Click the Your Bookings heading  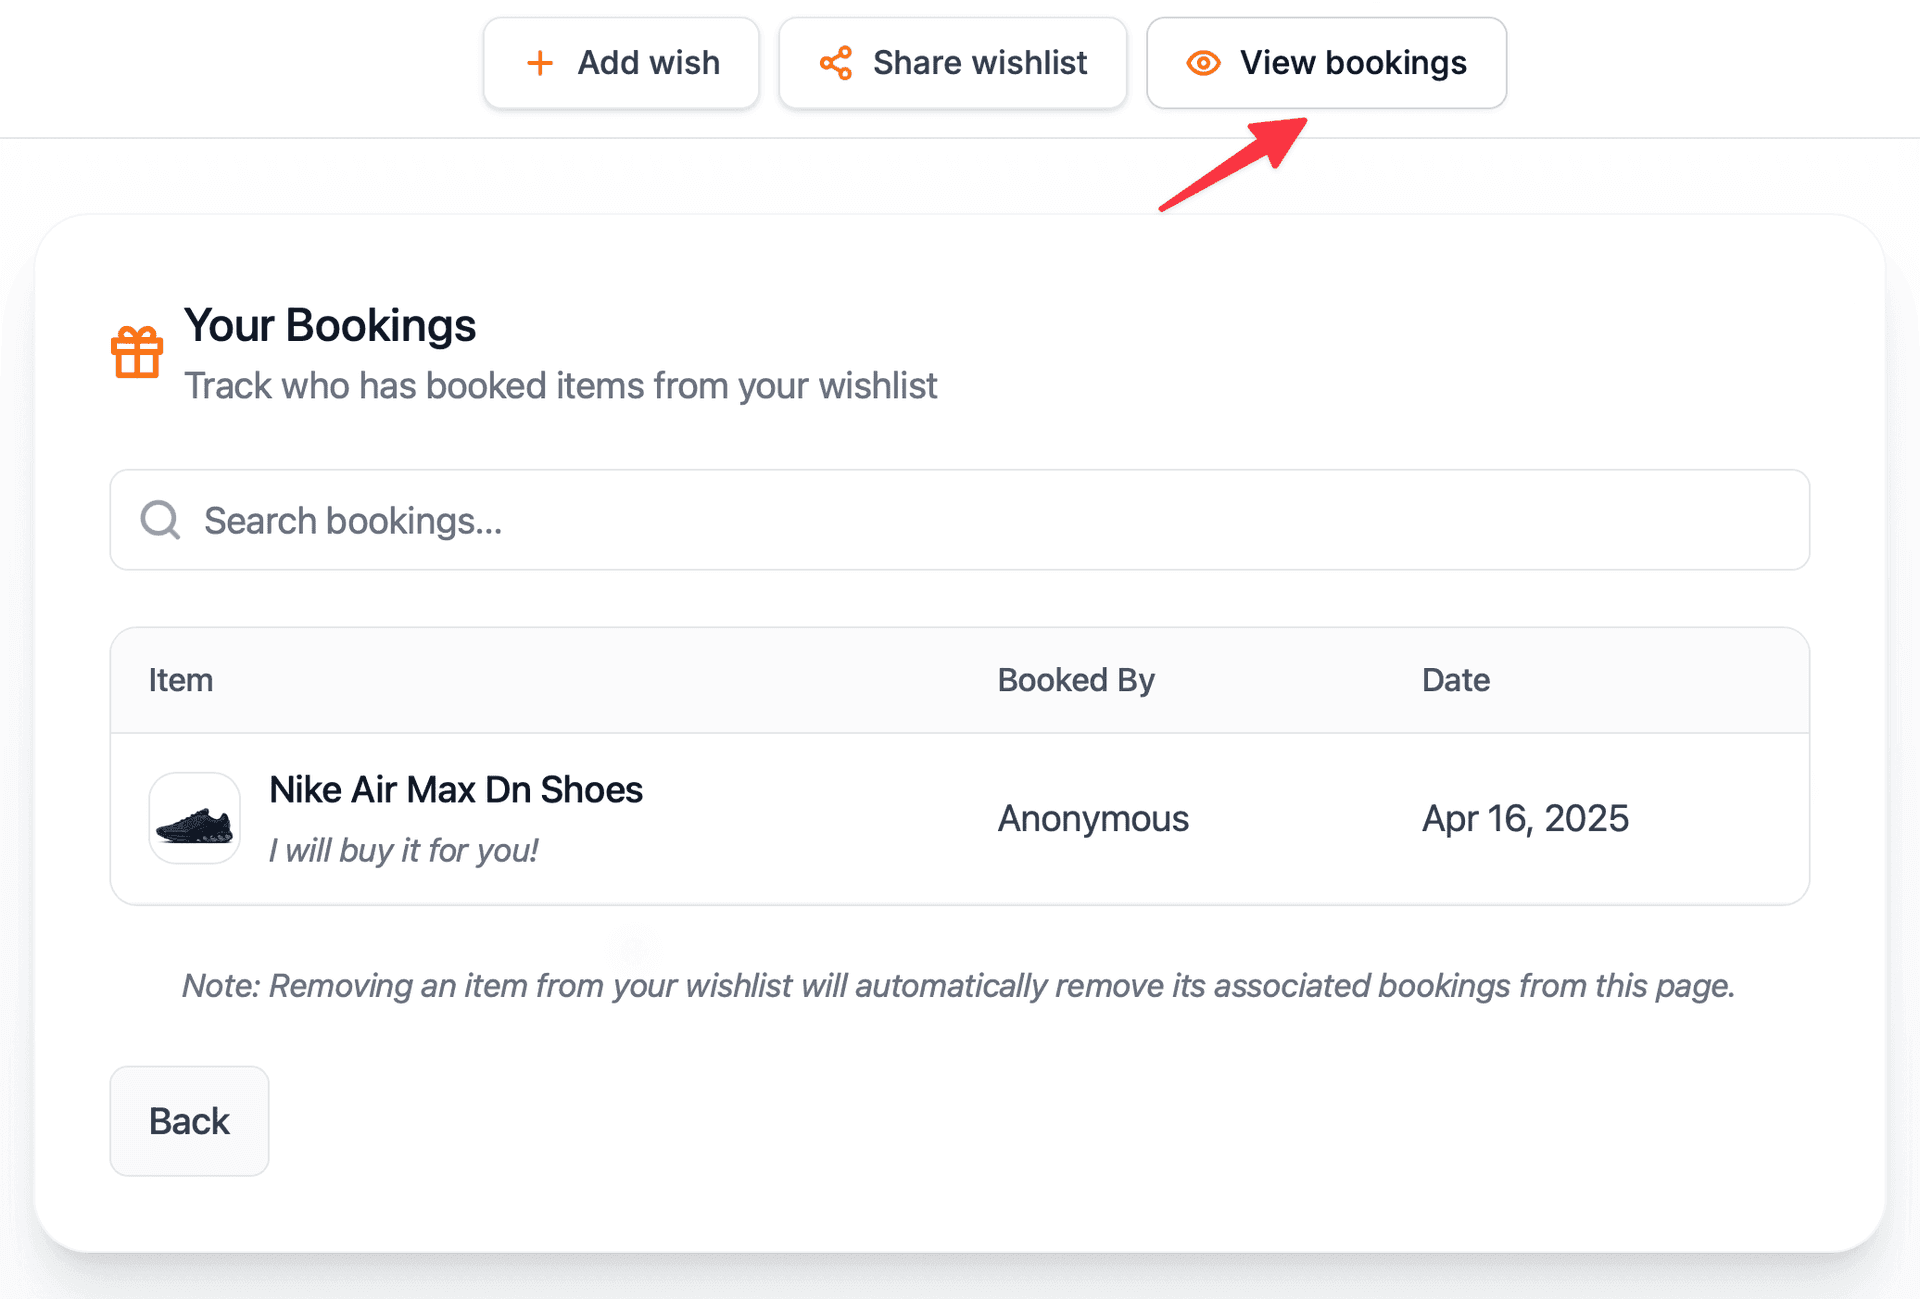(330, 325)
